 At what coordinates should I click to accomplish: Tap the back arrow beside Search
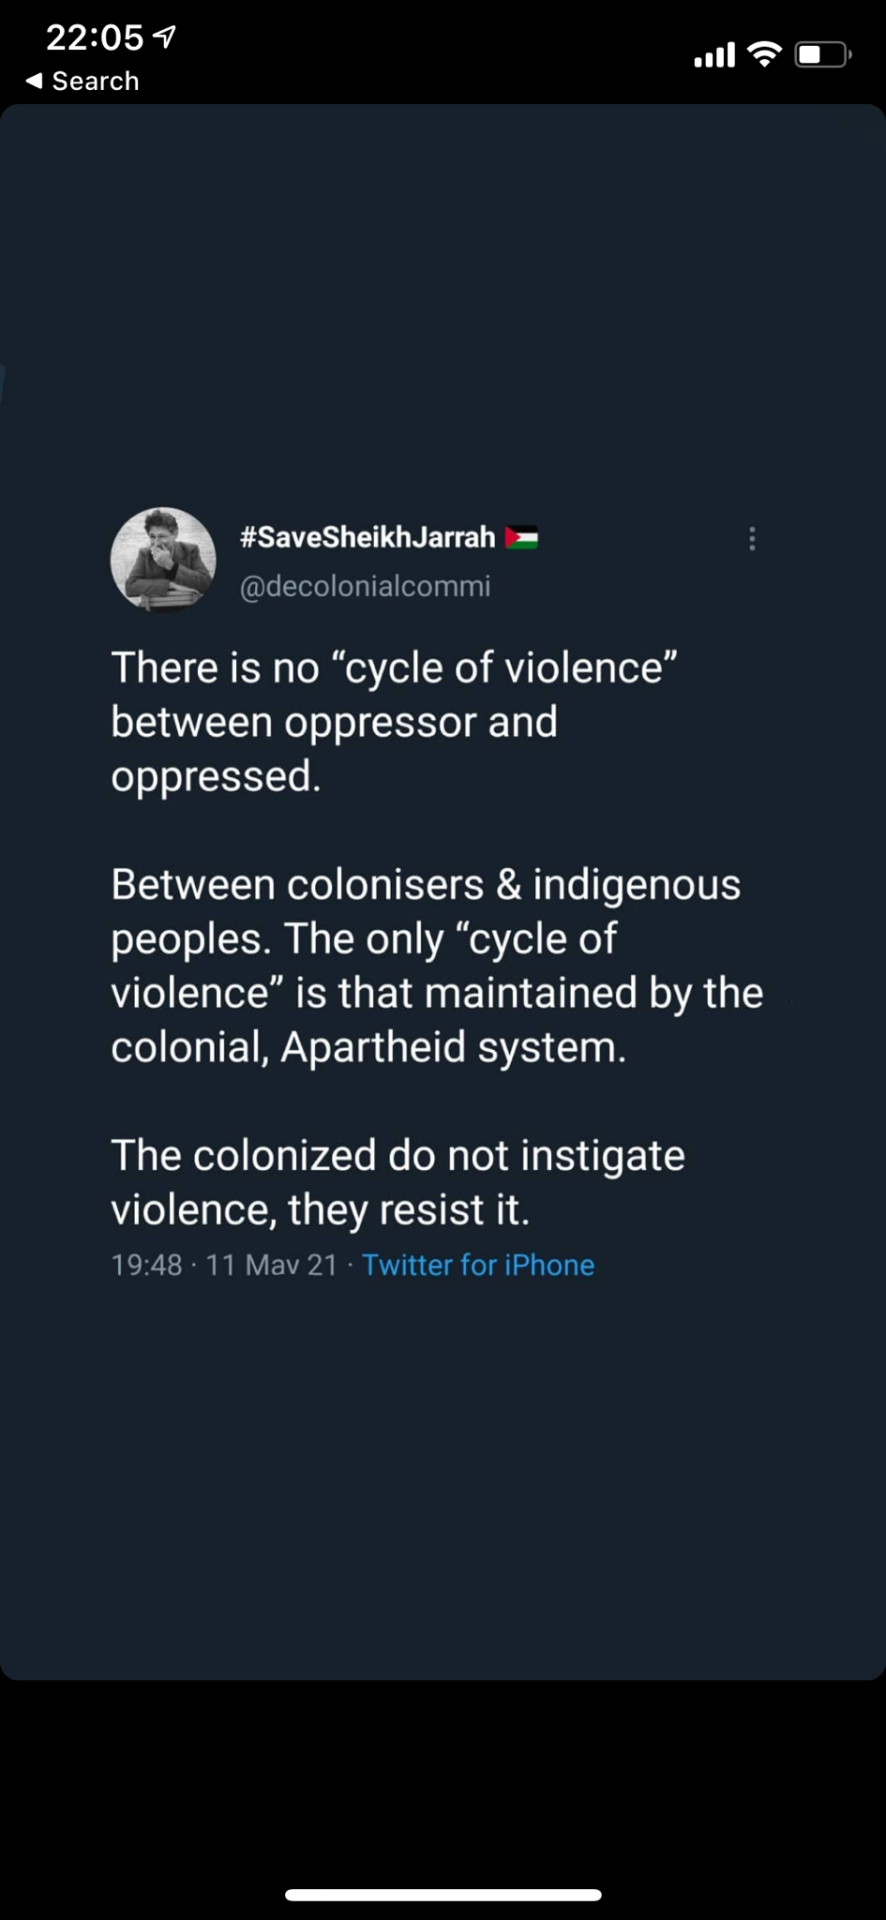34,81
